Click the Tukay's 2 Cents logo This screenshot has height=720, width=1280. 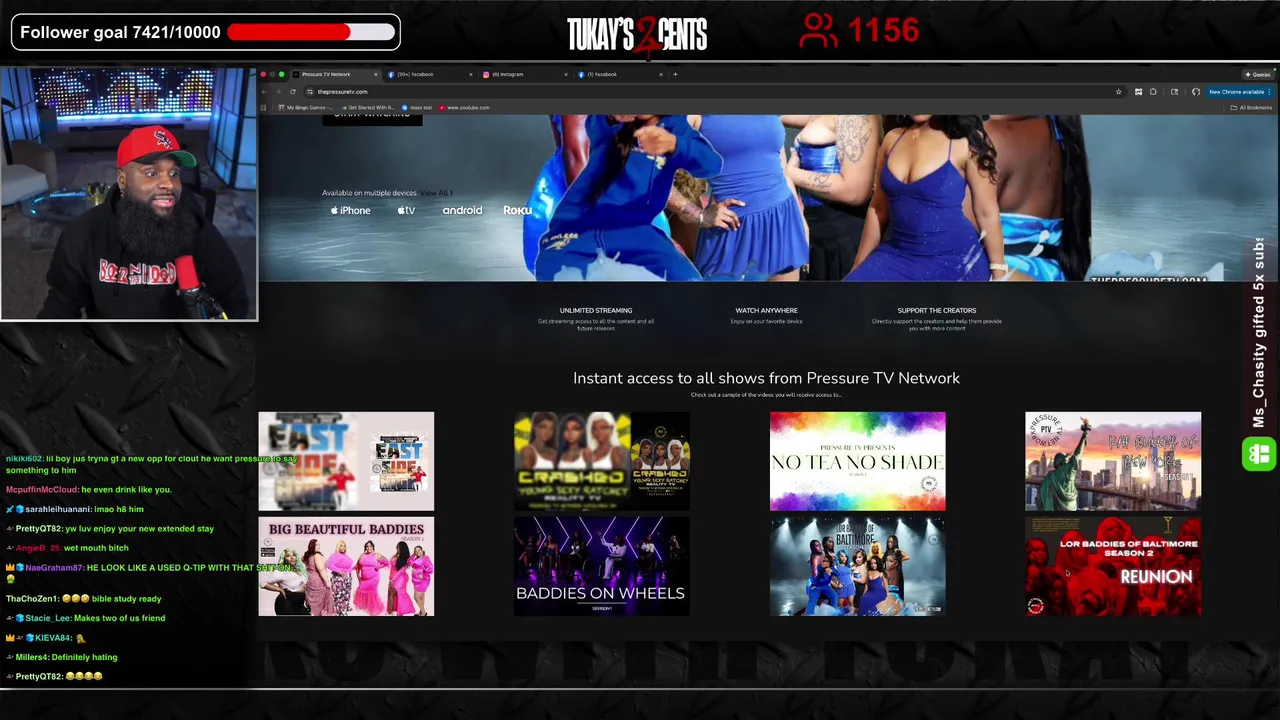(x=637, y=34)
